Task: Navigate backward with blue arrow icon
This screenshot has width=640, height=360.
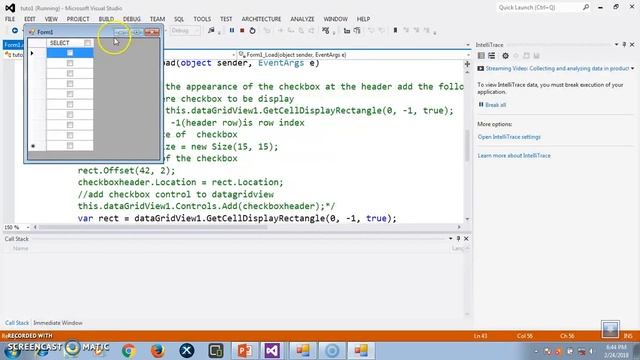Action: point(15,30)
